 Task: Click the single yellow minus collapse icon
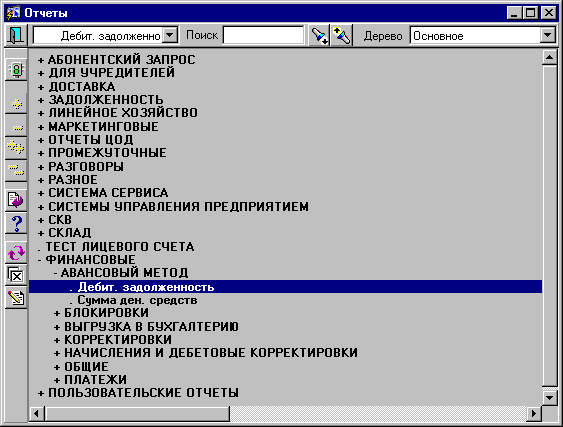click(16, 127)
